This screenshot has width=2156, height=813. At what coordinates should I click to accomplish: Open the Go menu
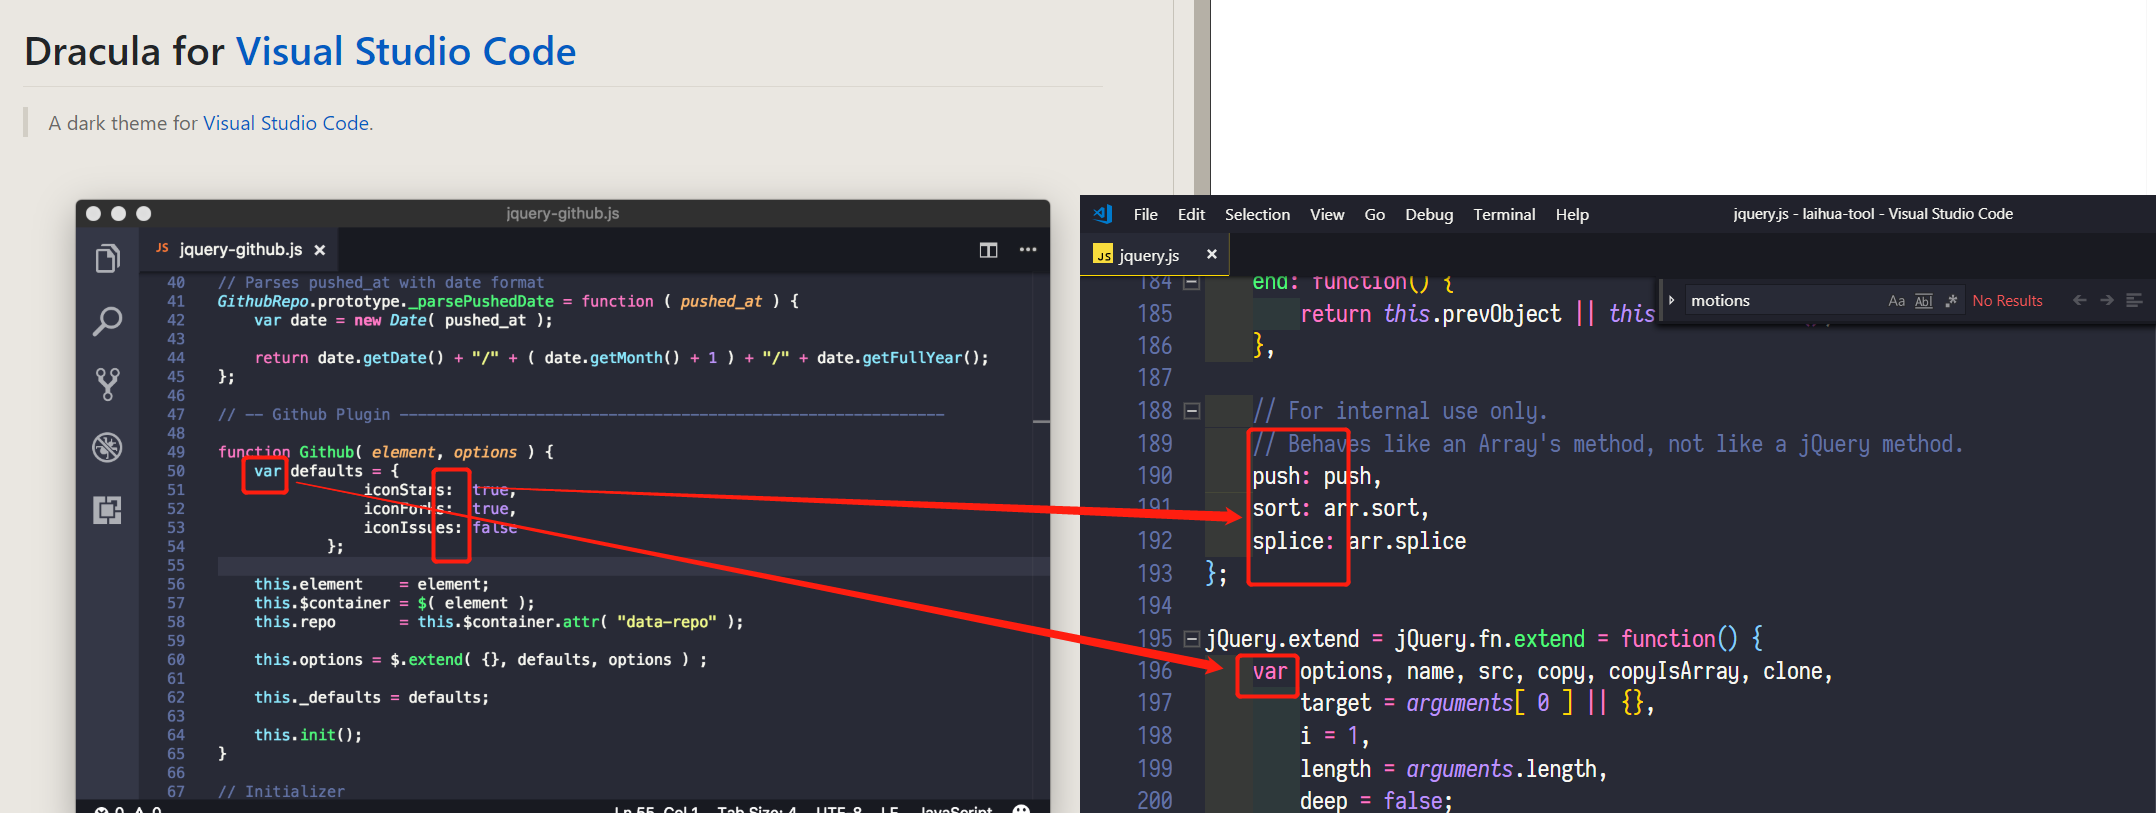tap(1375, 214)
